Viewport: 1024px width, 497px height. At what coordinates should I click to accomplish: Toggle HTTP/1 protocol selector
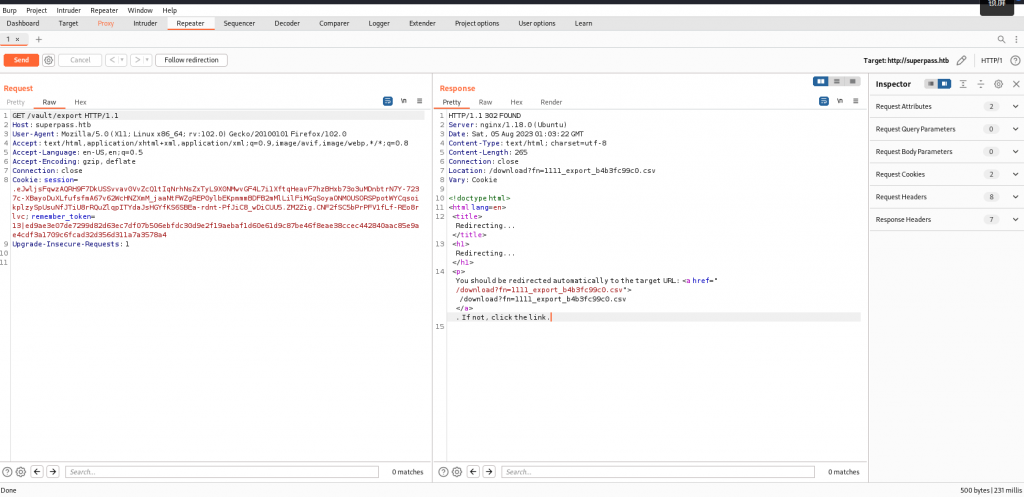[991, 60]
